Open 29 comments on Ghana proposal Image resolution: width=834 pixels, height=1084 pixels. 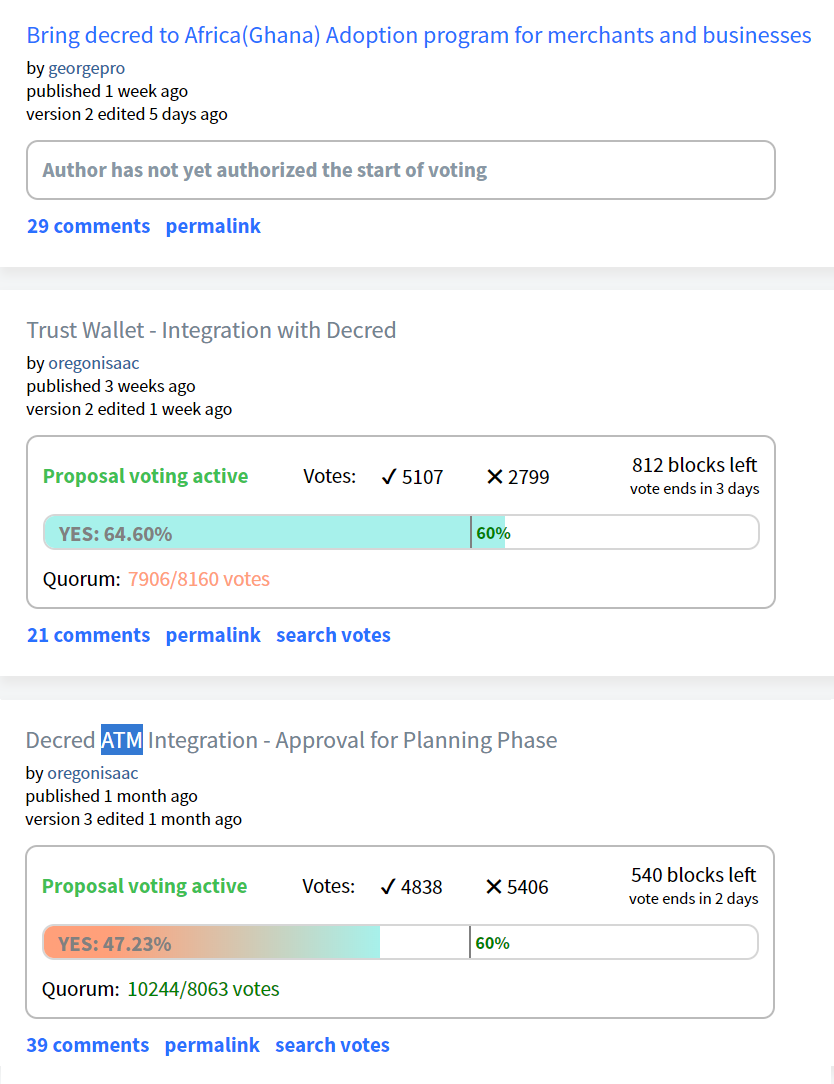89,226
